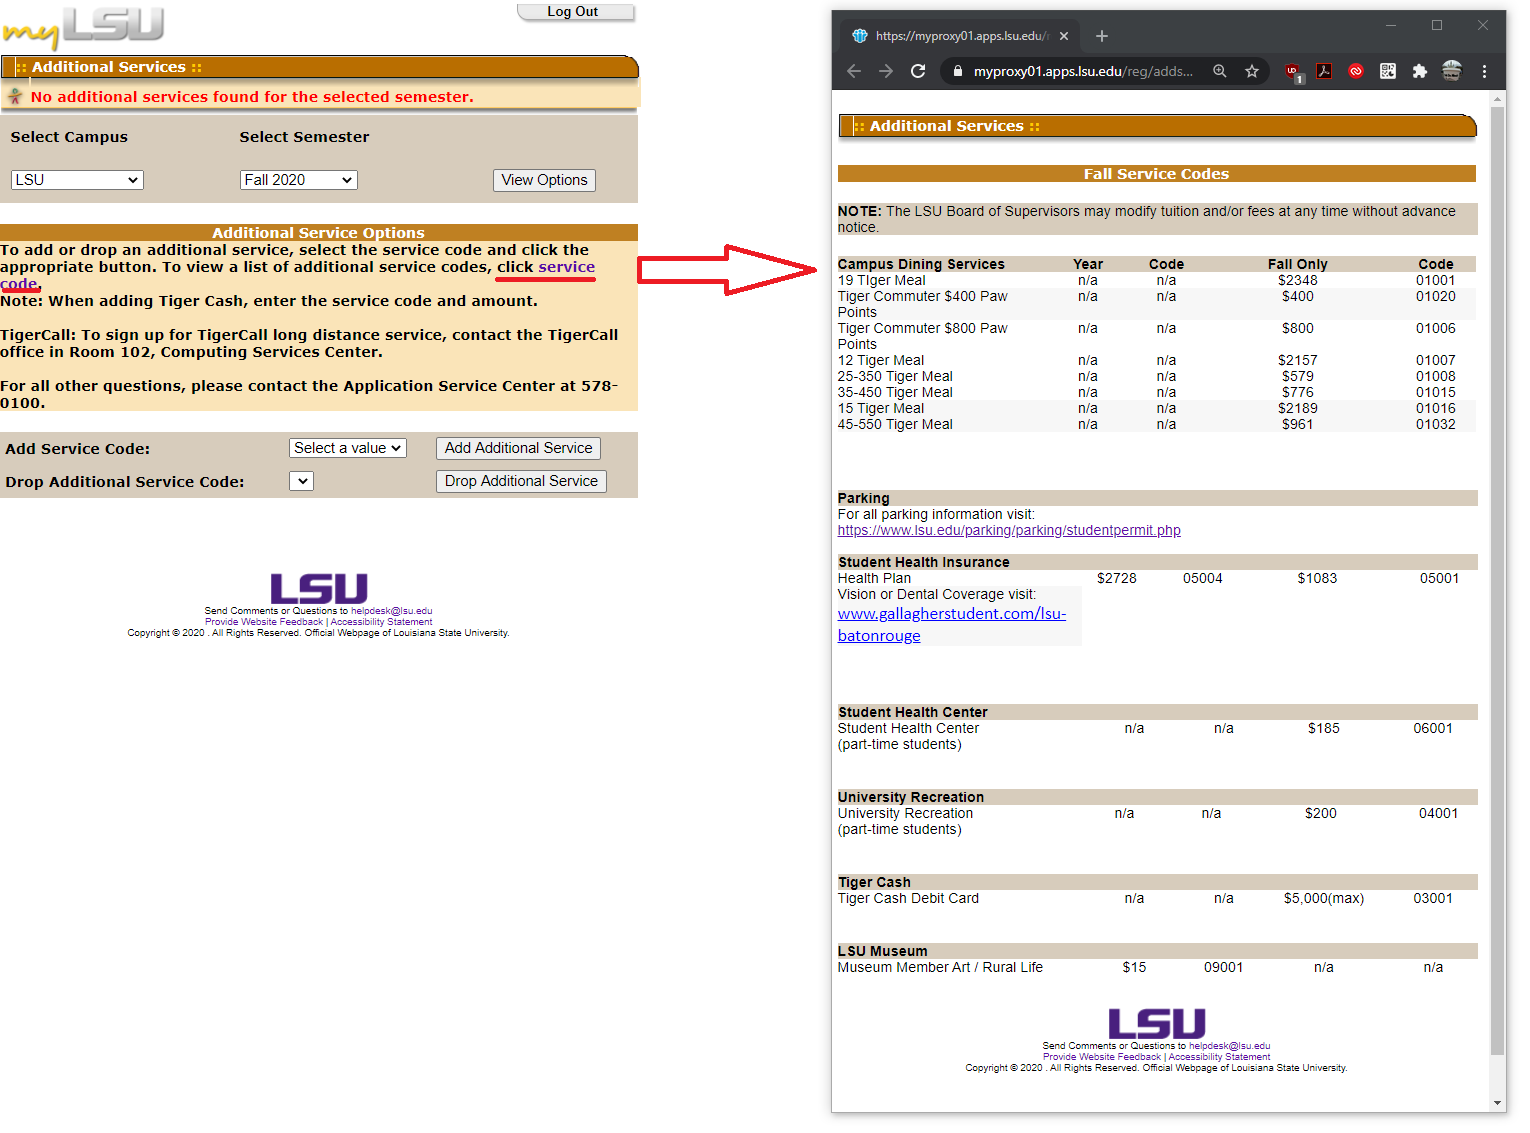Maximize the Chrome popup window
This screenshot has width=1530, height=1133.
point(1437,25)
